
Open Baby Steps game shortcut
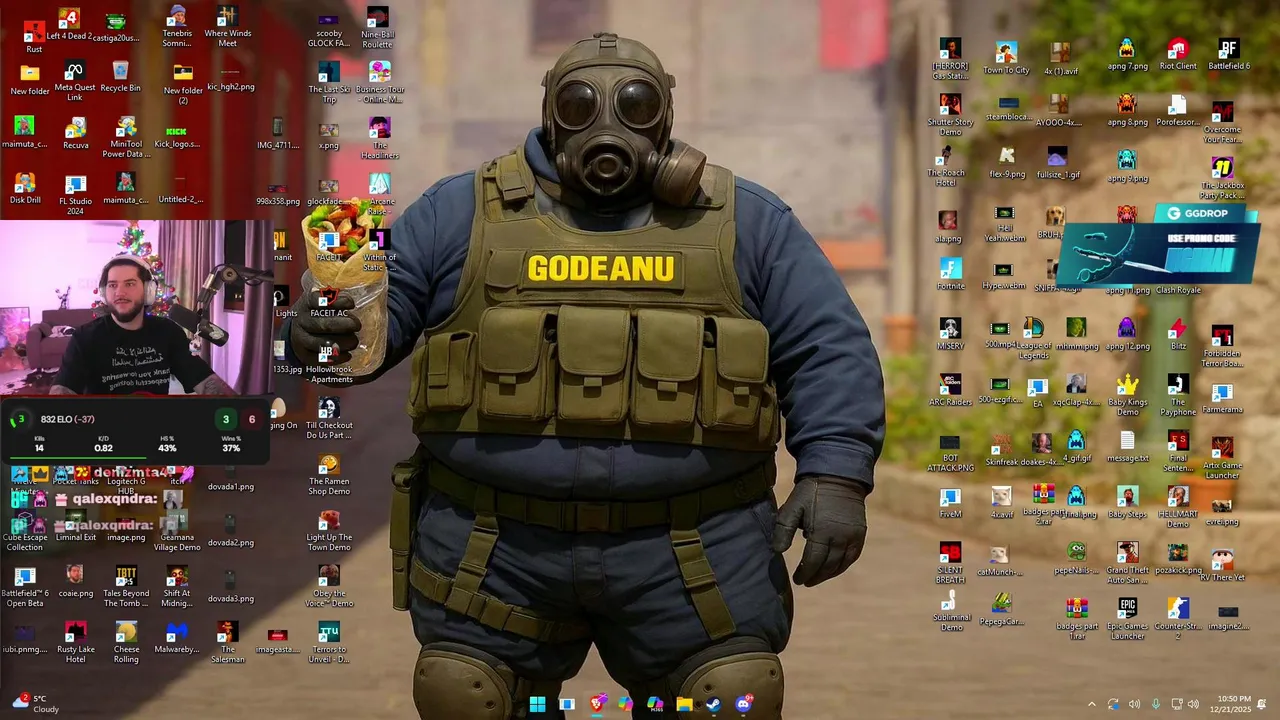click(1128, 502)
